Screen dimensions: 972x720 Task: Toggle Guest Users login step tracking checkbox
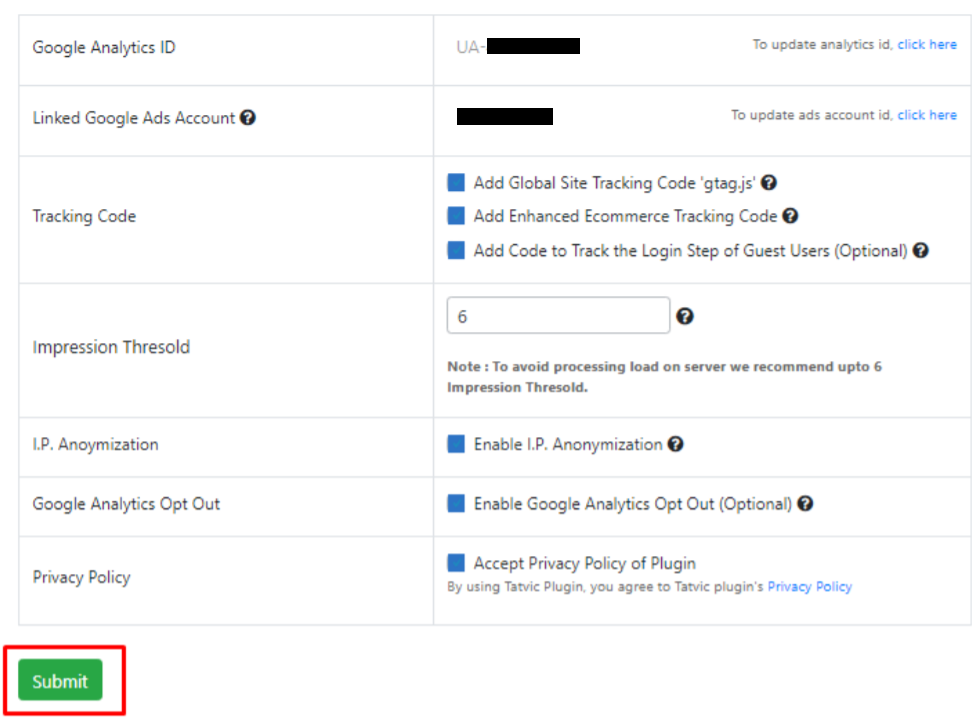(x=456, y=251)
